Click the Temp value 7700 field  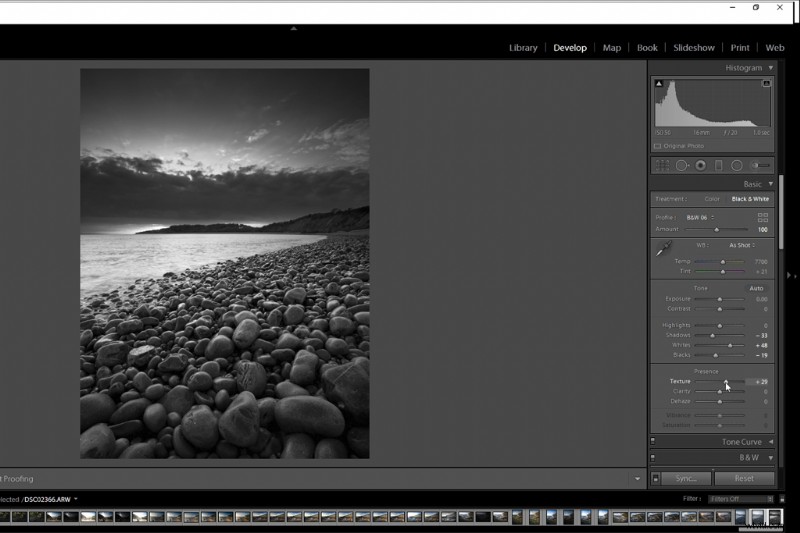click(761, 262)
